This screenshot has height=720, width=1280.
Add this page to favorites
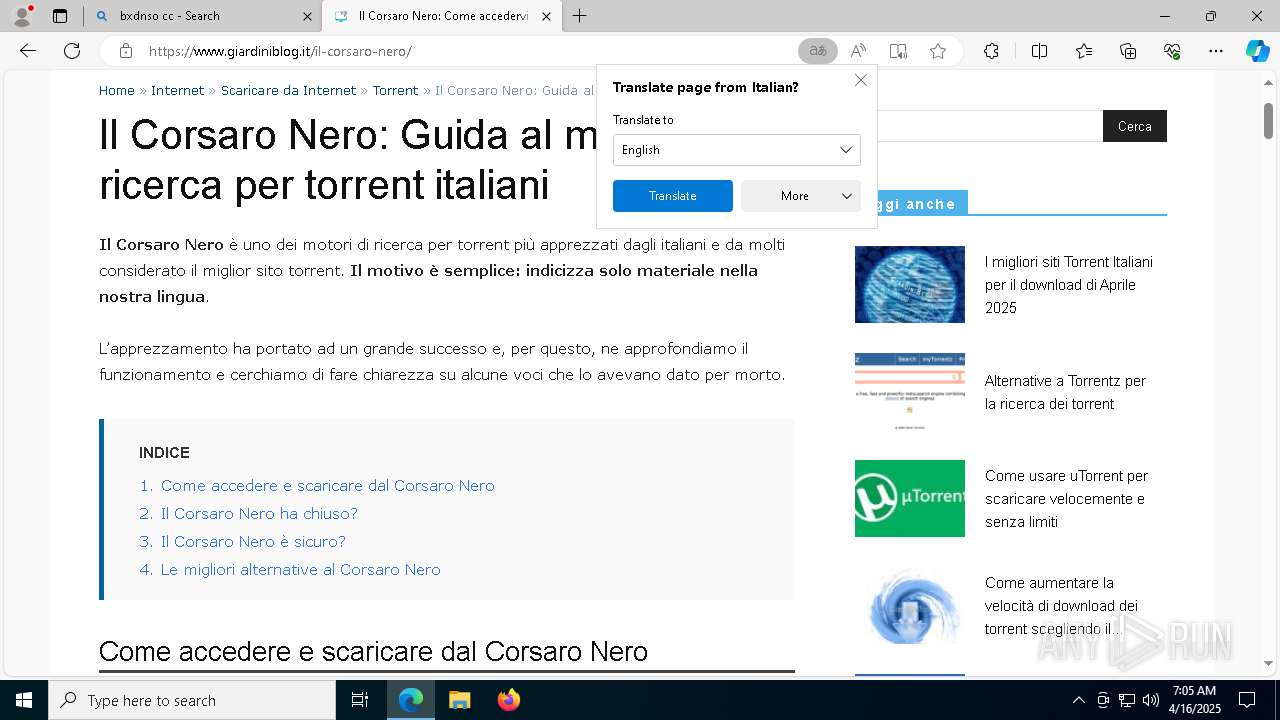click(938, 51)
